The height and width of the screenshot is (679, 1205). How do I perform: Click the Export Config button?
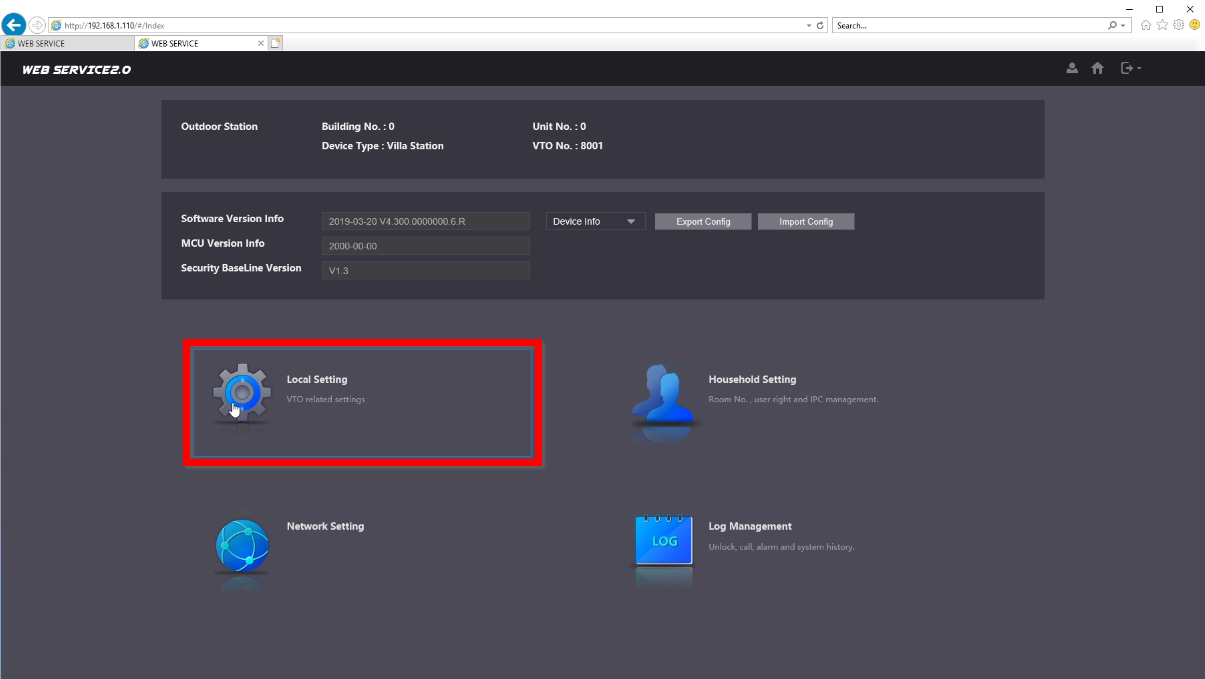click(x=703, y=222)
